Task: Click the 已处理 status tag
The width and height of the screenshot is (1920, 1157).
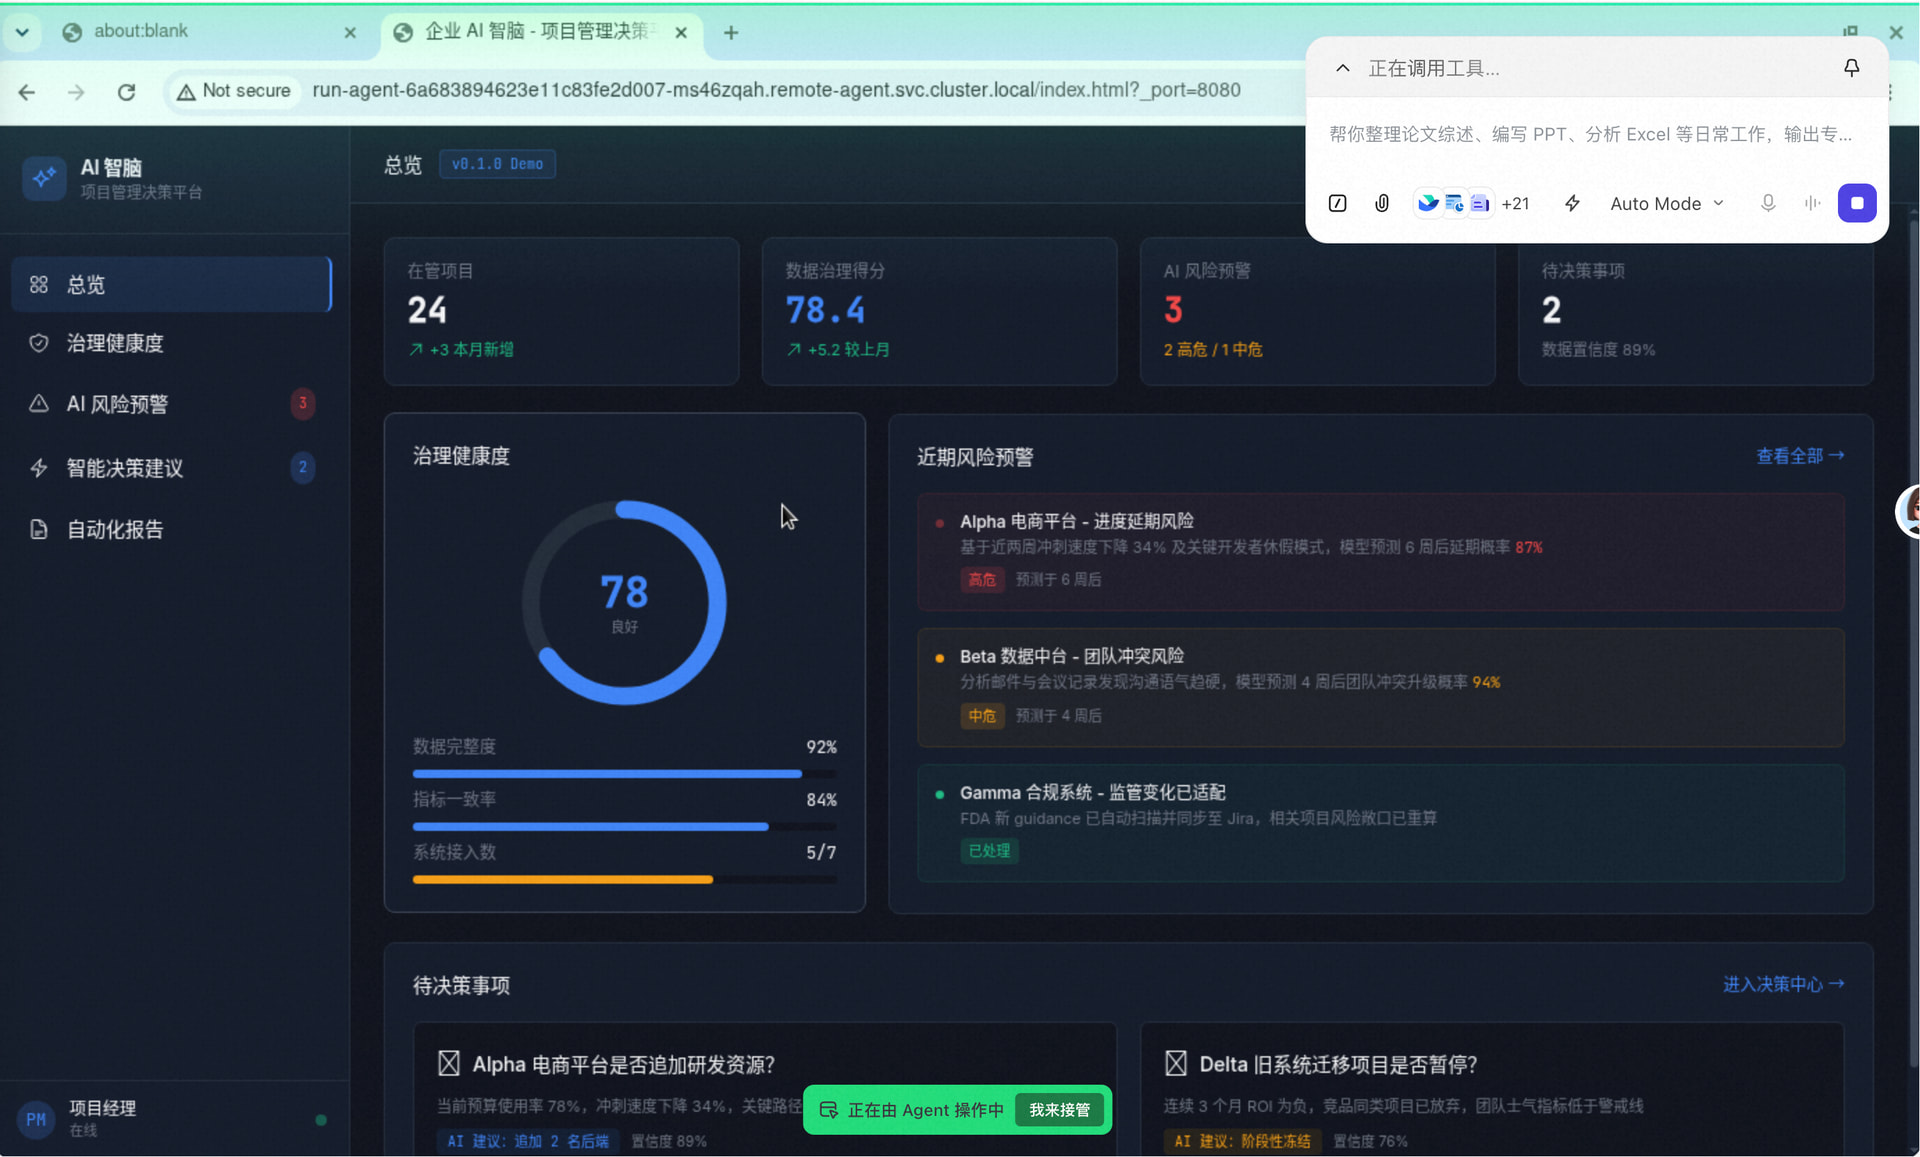Action: (x=989, y=851)
